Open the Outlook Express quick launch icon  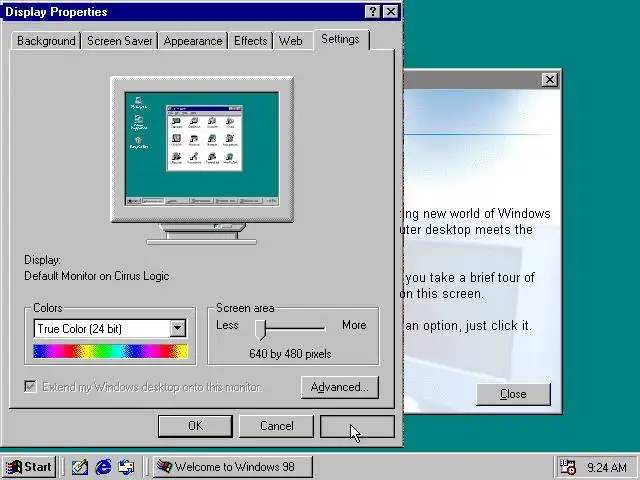tap(126, 467)
